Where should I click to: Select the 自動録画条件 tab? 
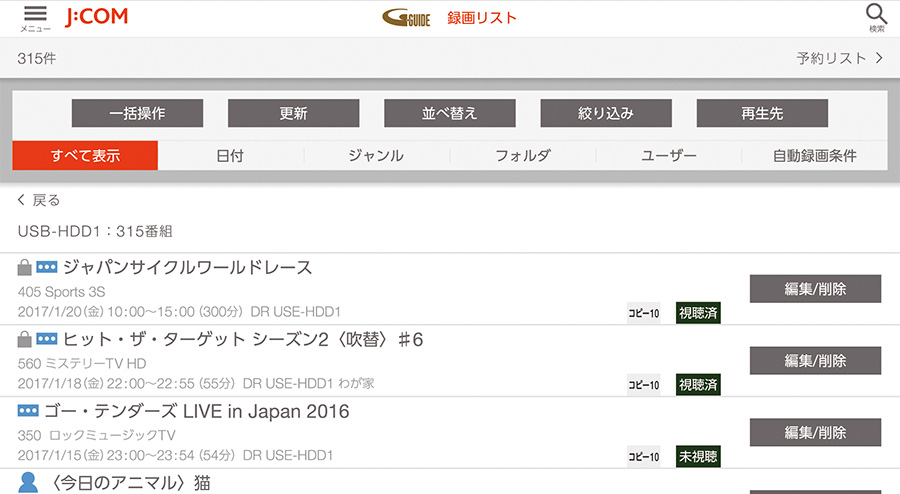pos(814,155)
